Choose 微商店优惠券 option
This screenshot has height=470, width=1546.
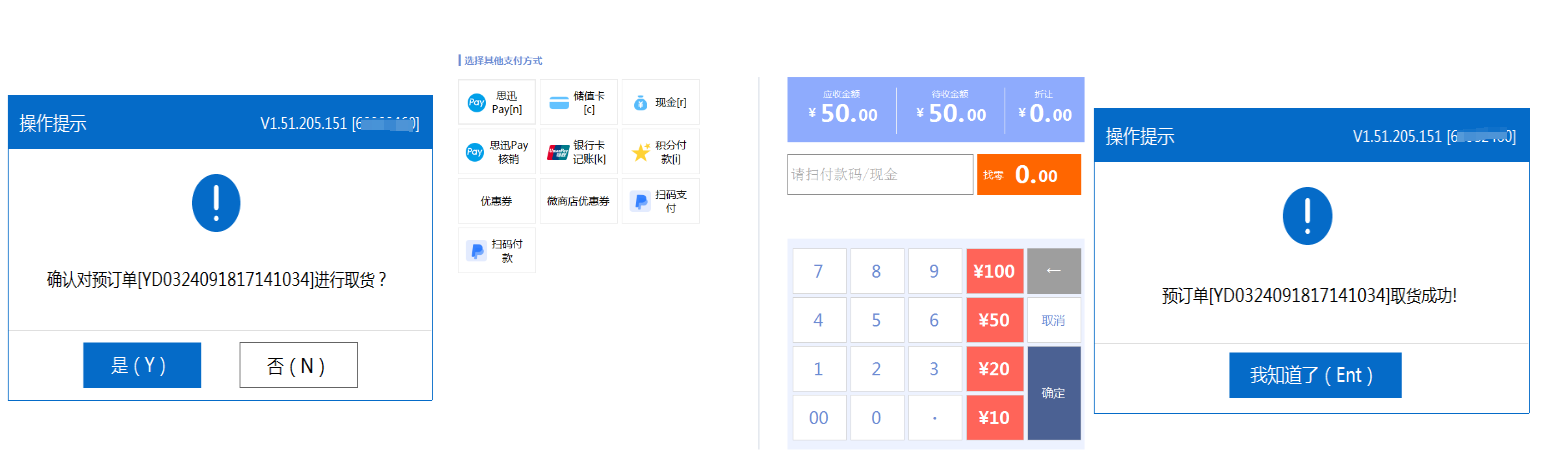[x=579, y=201]
